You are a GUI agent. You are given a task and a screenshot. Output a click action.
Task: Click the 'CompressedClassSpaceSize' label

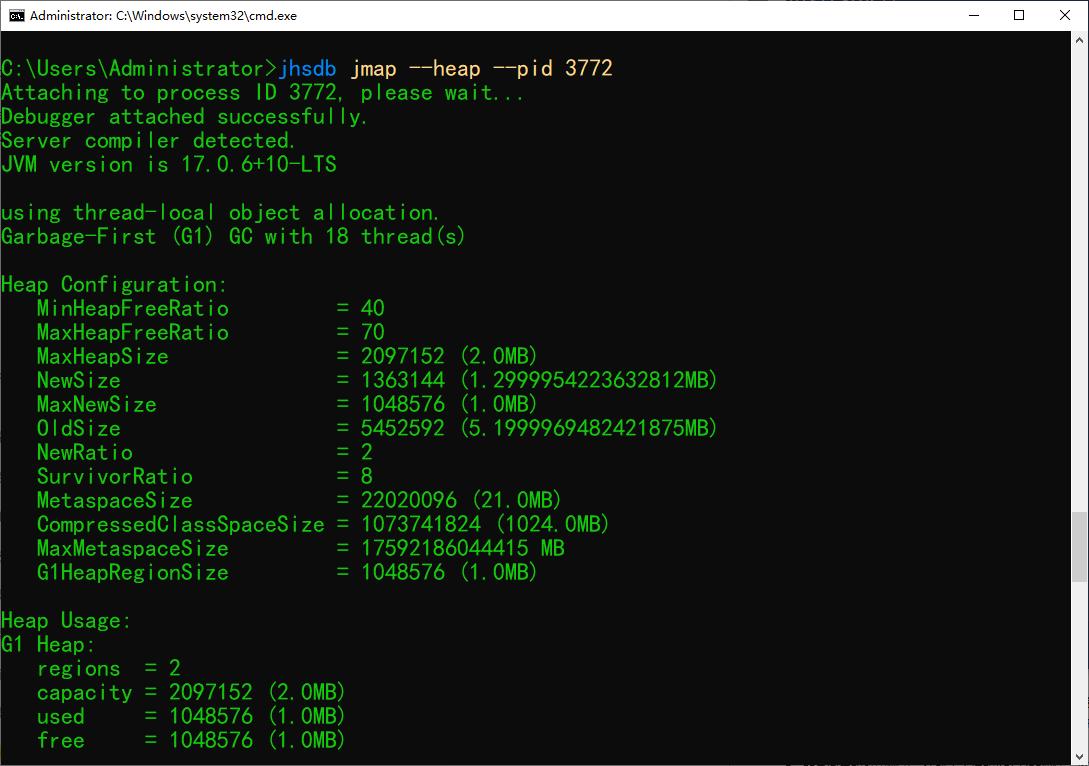181,525
